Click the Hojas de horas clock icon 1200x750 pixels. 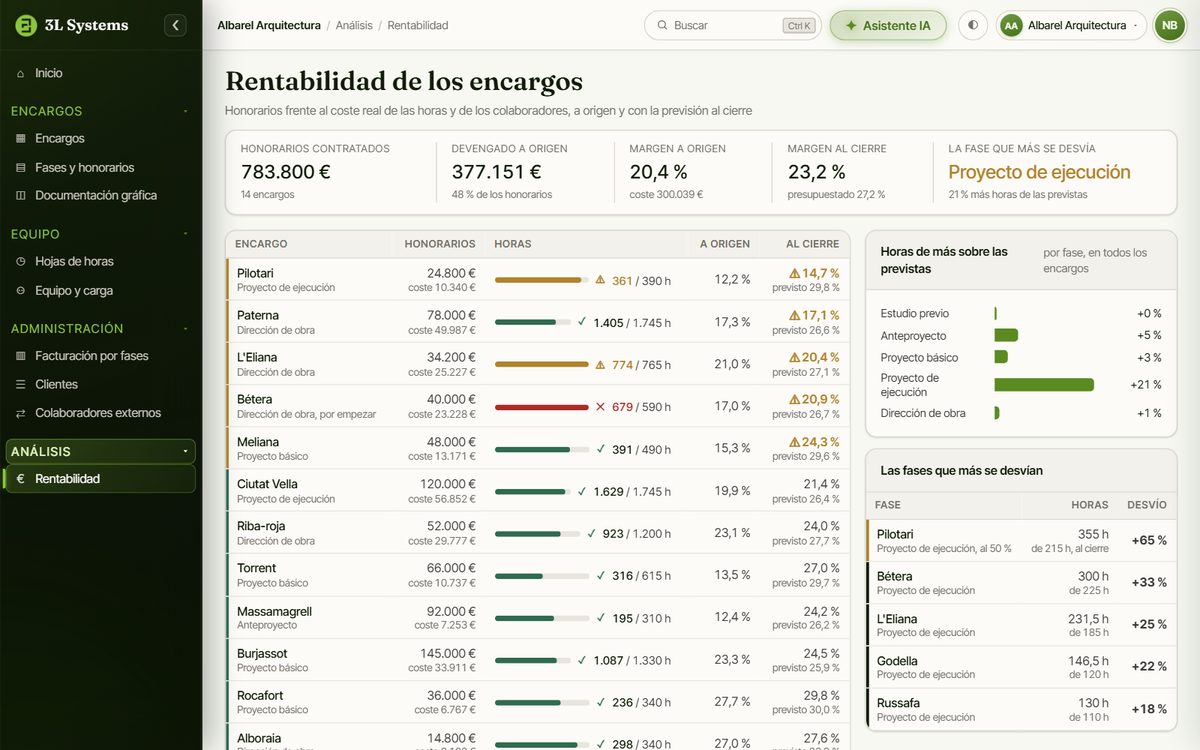(21, 262)
